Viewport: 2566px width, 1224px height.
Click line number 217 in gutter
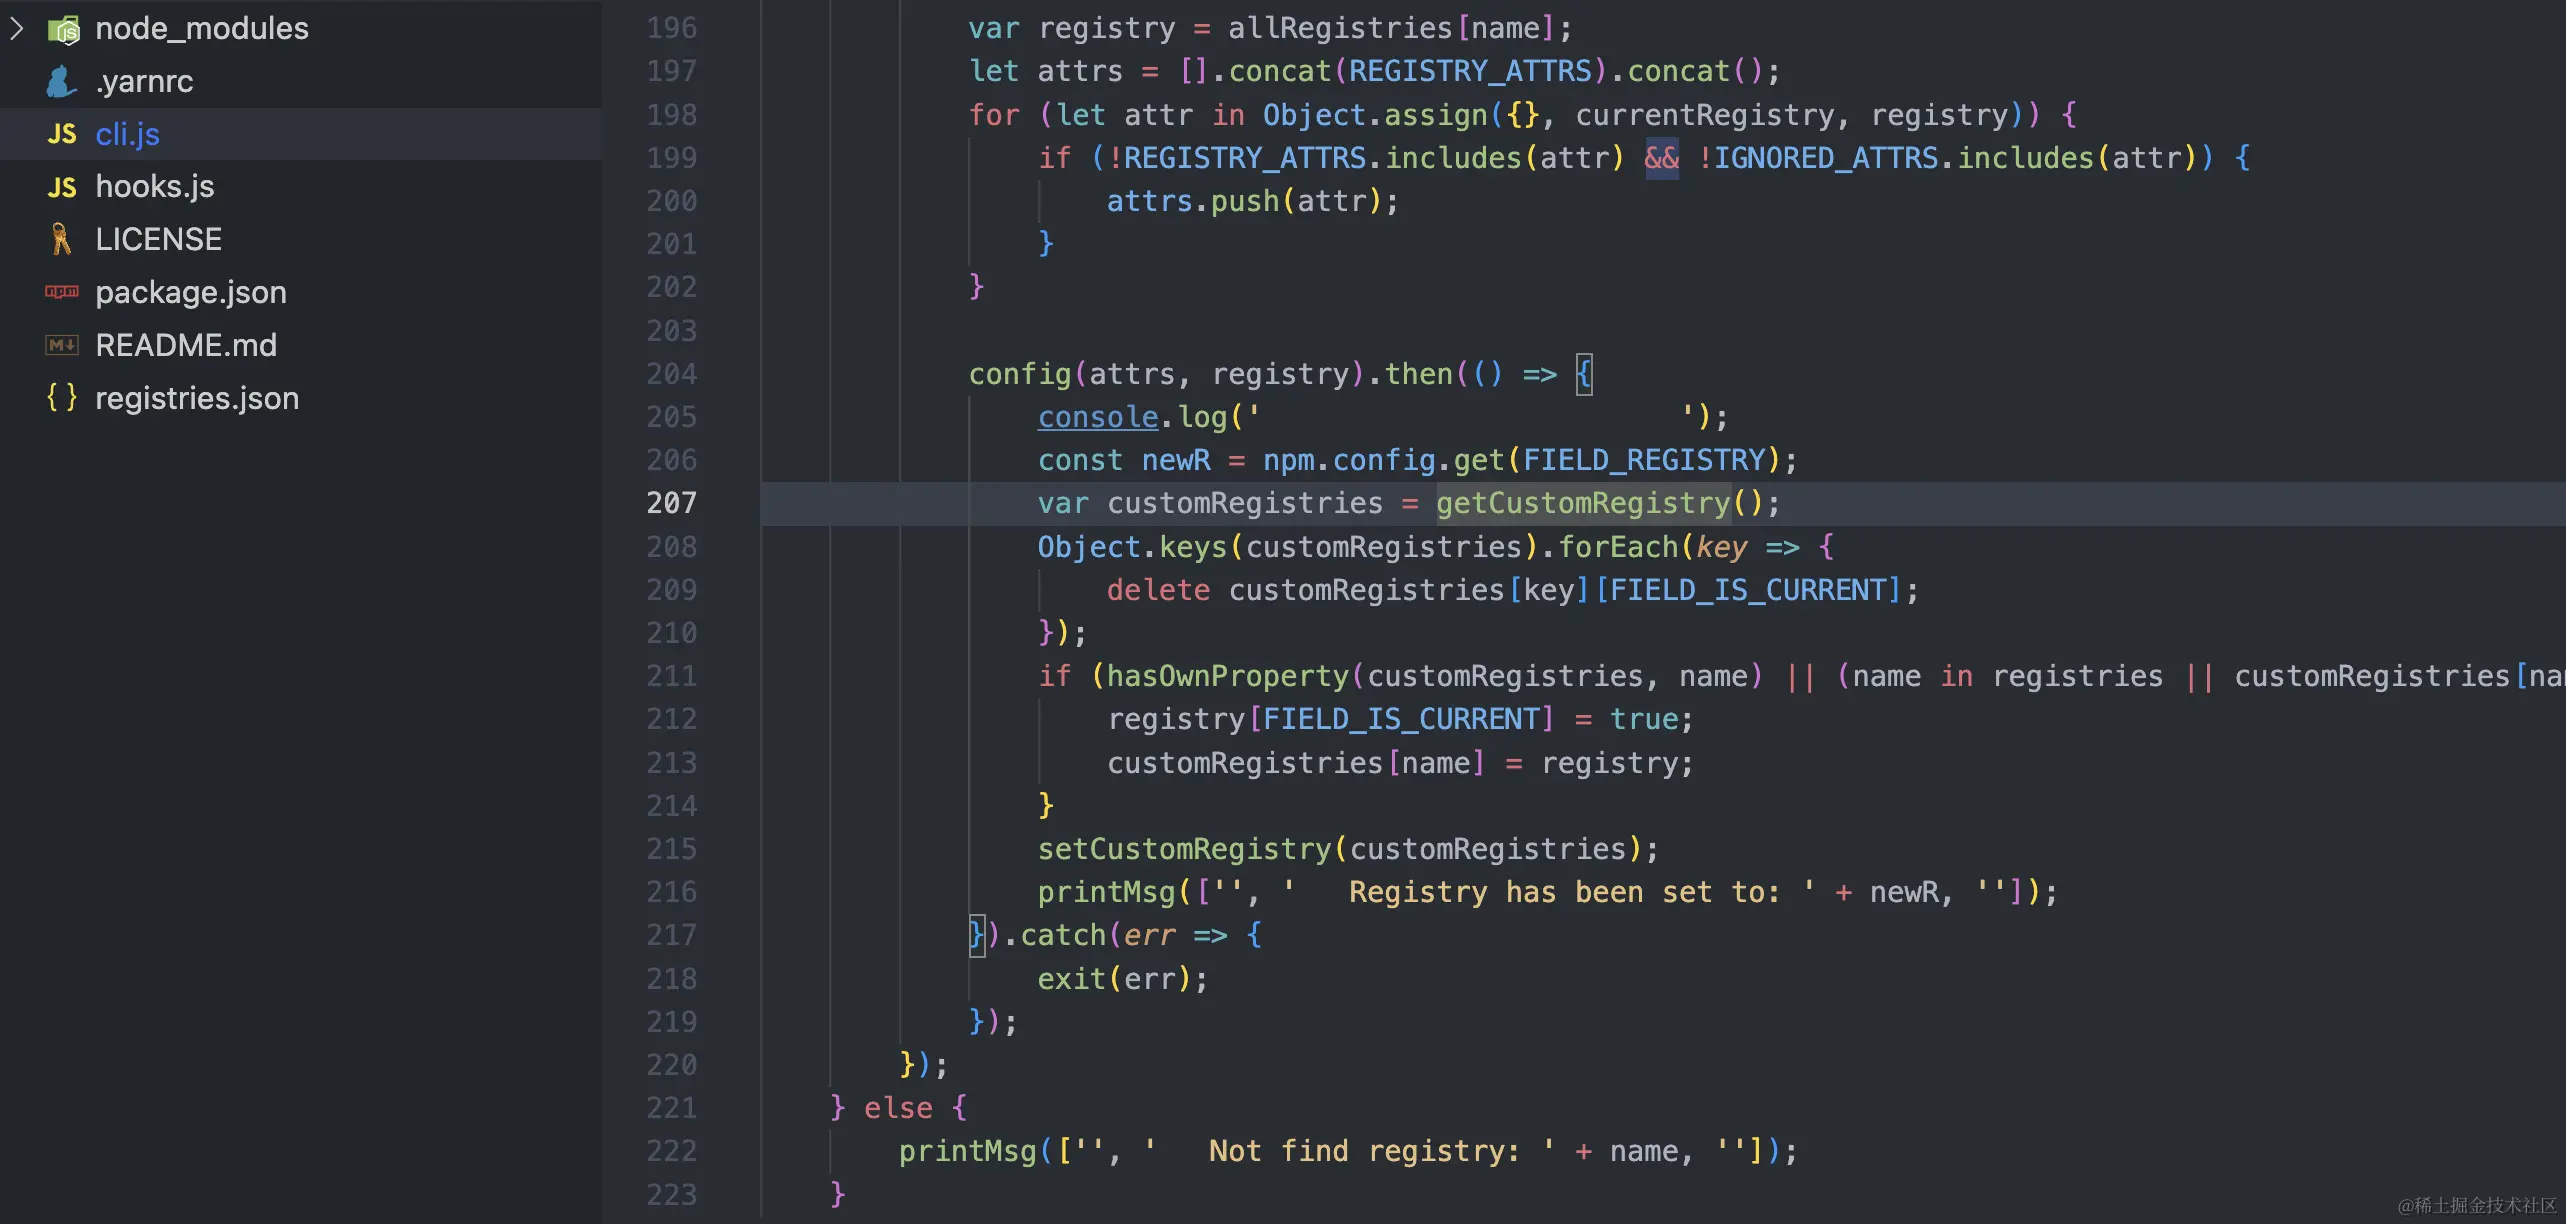click(671, 935)
